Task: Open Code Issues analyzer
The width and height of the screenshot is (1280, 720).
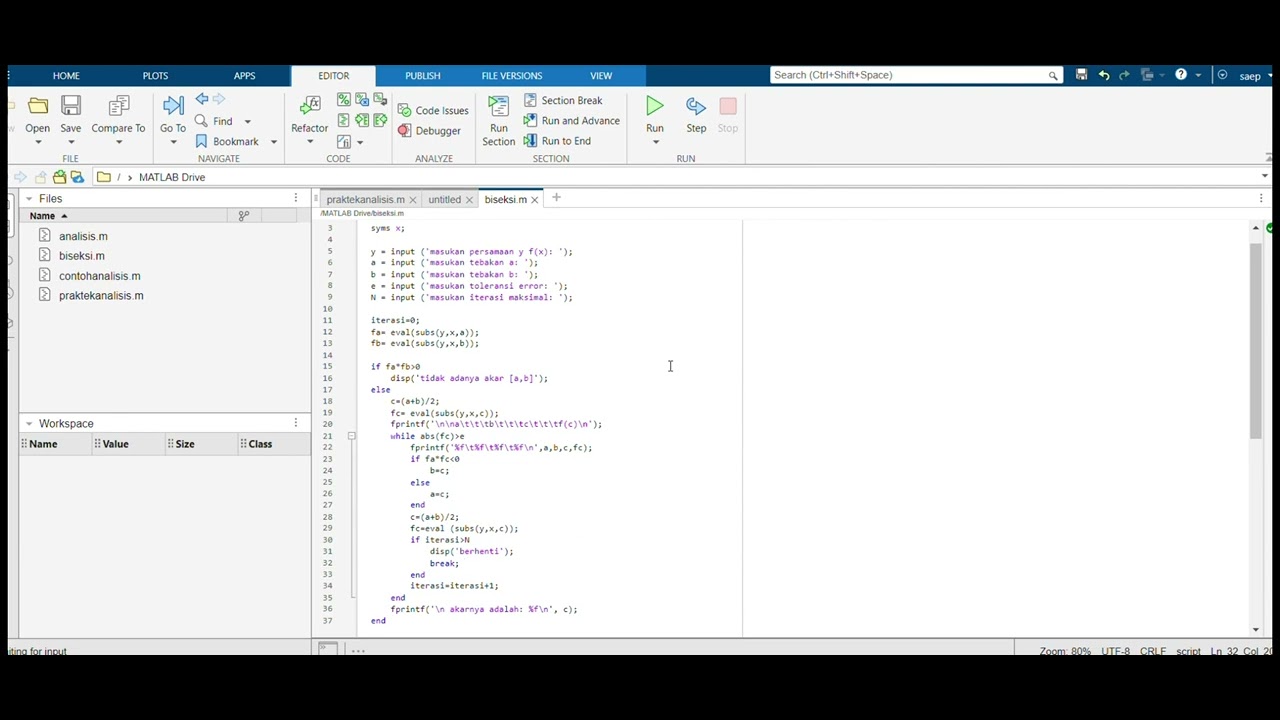Action: point(433,110)
